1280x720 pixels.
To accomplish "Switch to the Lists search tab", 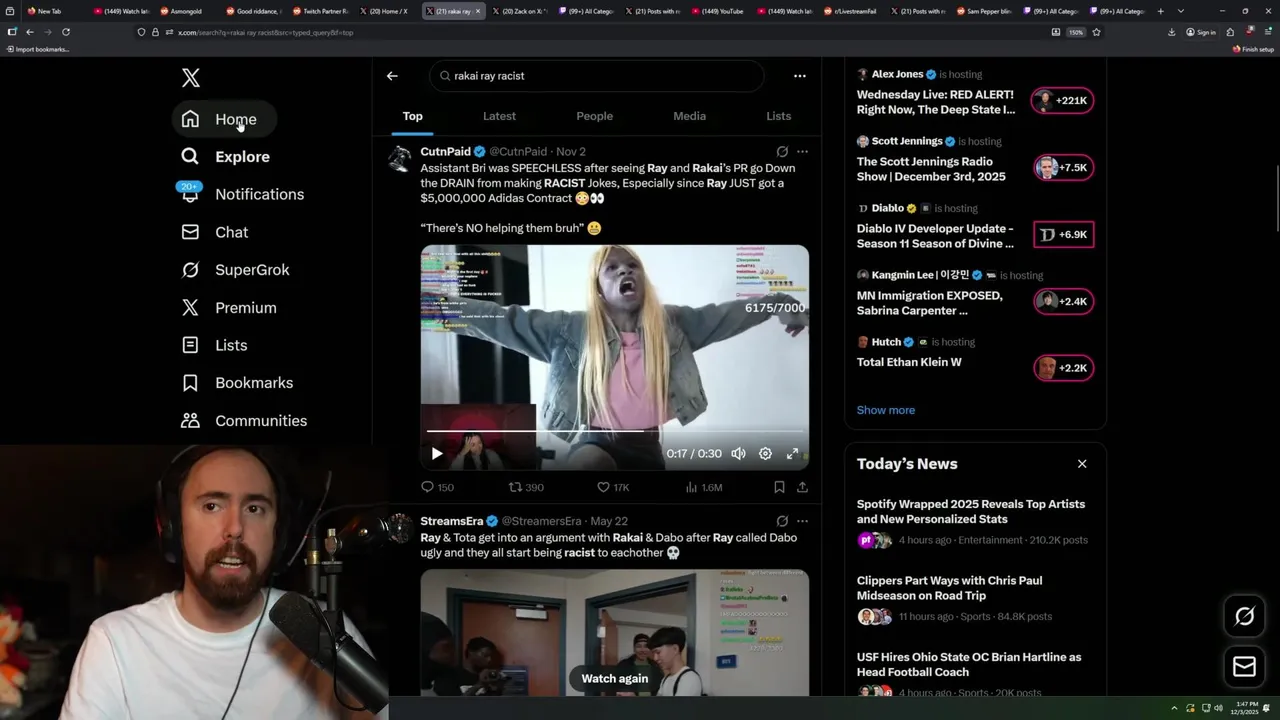I will (x=778, y=116).
